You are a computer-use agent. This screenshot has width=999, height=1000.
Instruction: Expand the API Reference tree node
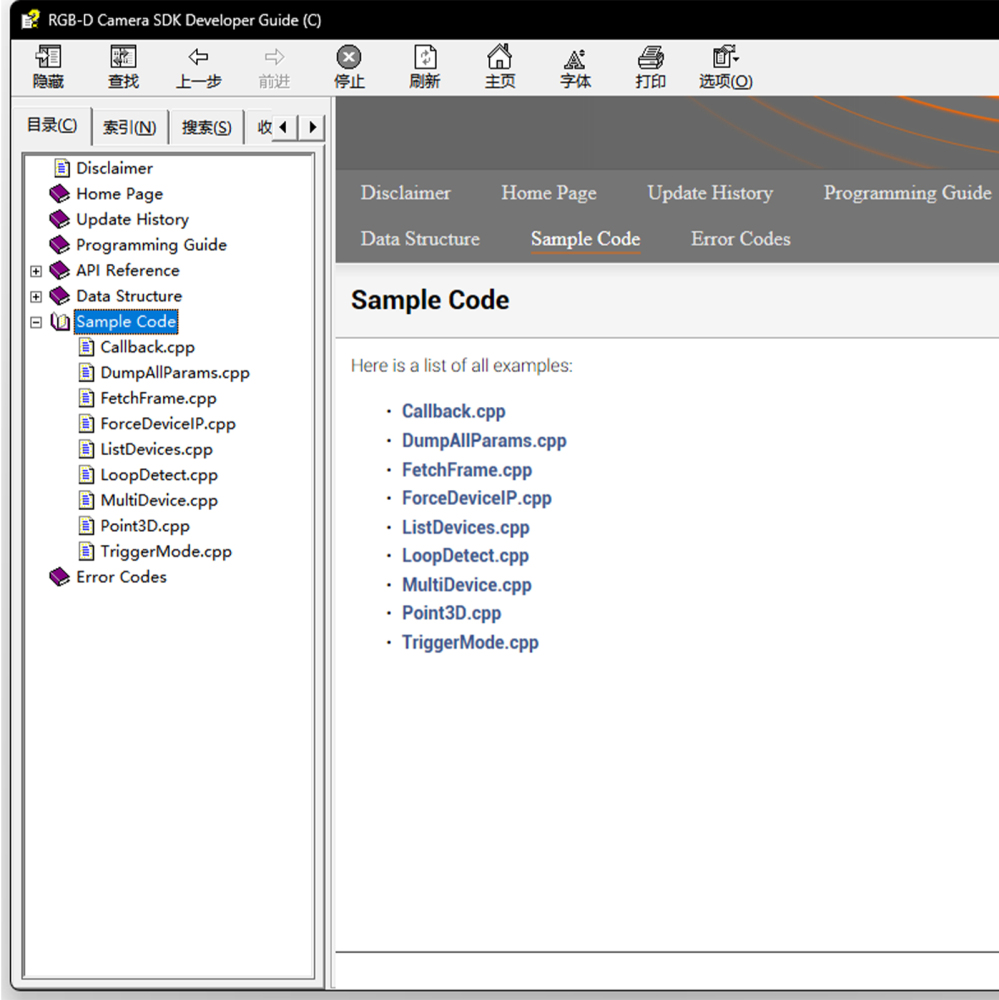36,271
